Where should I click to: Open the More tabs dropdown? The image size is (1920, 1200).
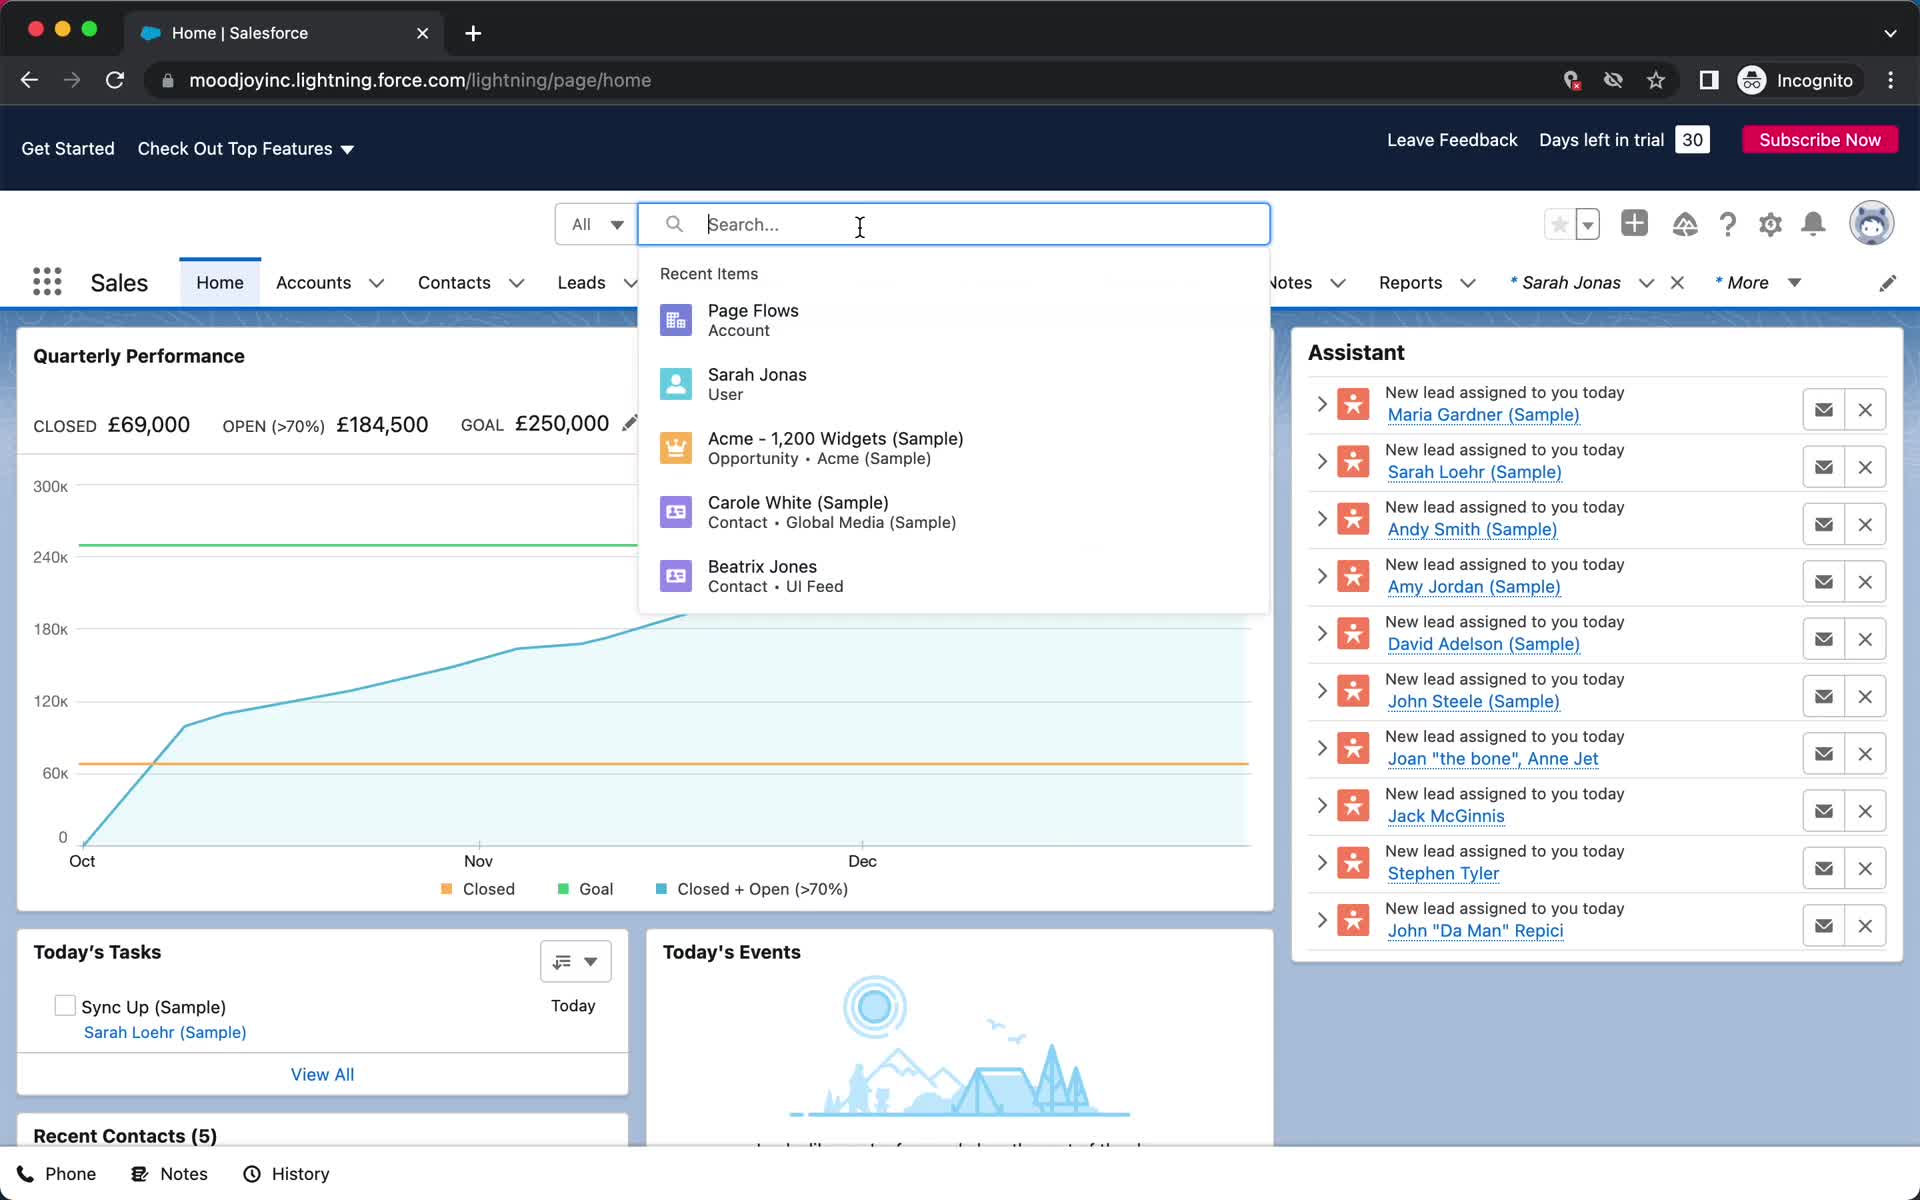pyautogui.click(x=1758, y=283)
